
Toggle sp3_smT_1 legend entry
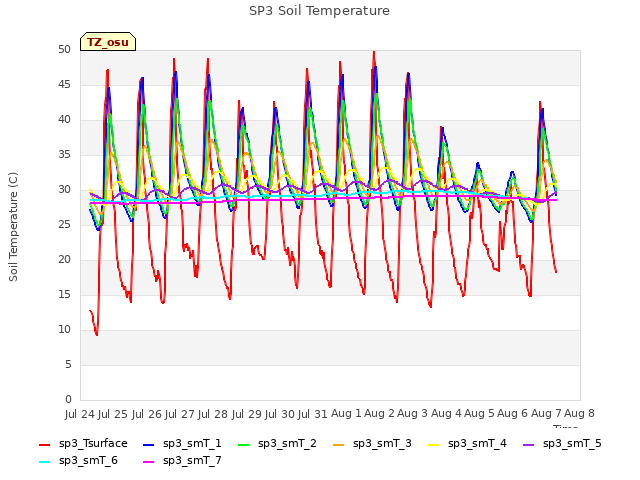(182, 444)
